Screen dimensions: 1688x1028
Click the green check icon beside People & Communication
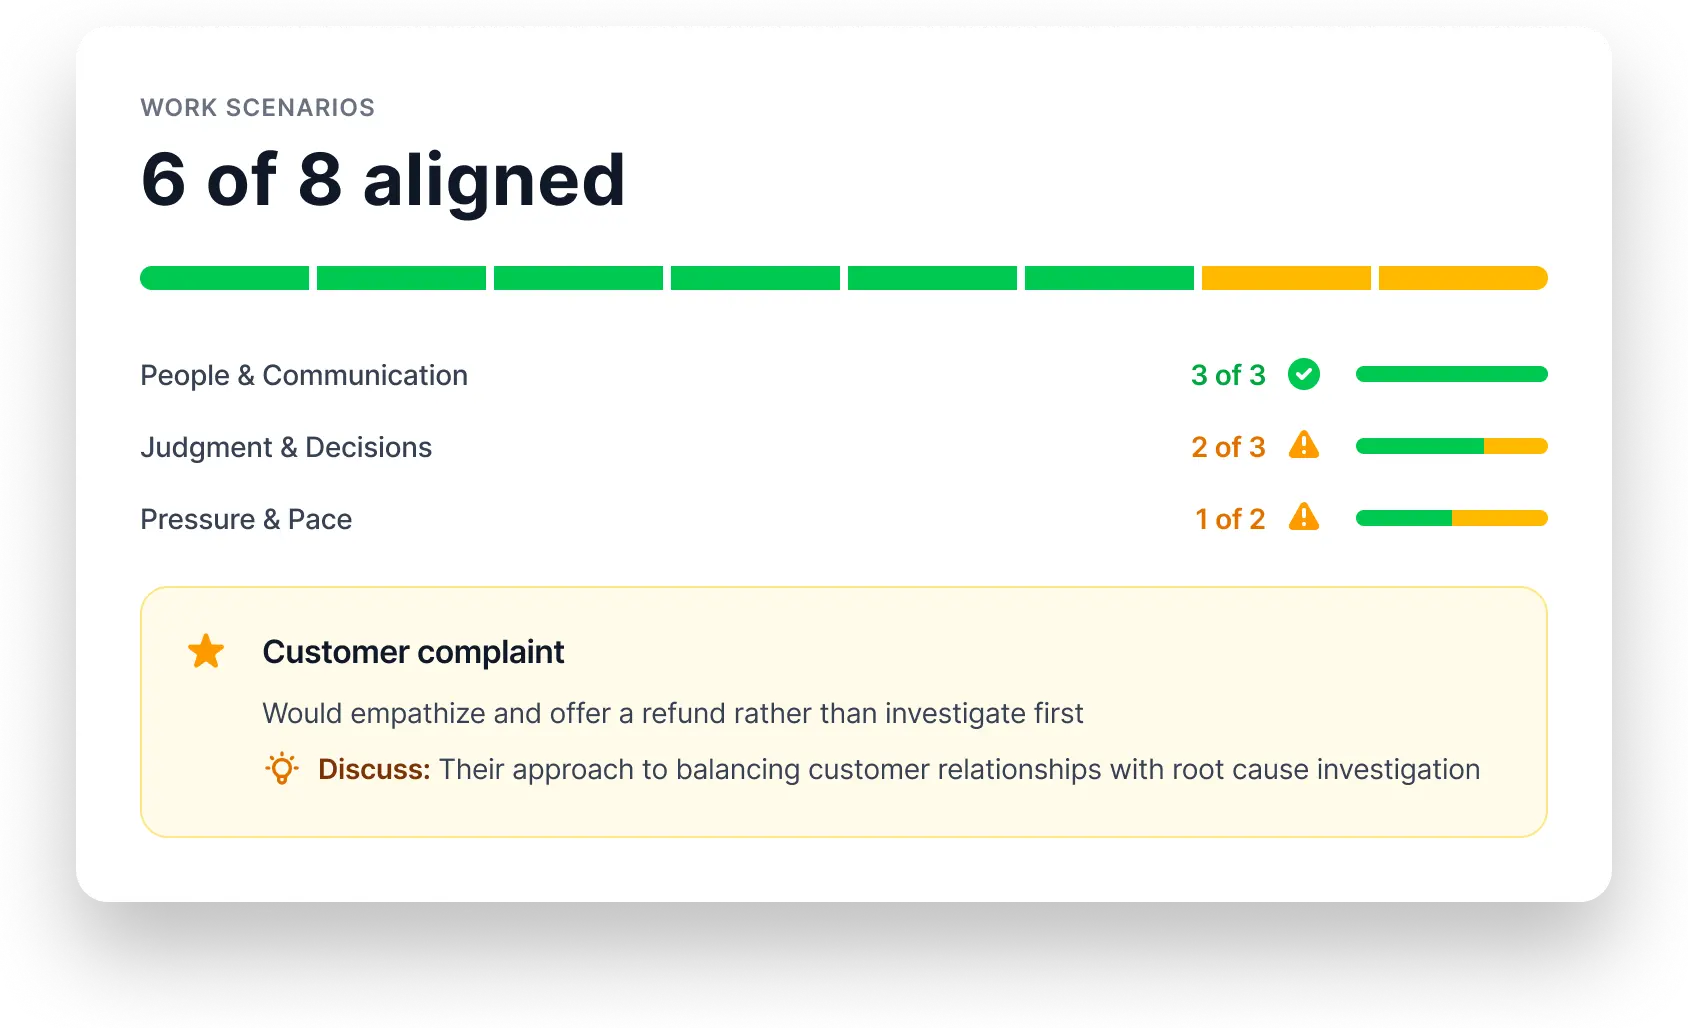pyautogui.click(x=1304, y=374)
